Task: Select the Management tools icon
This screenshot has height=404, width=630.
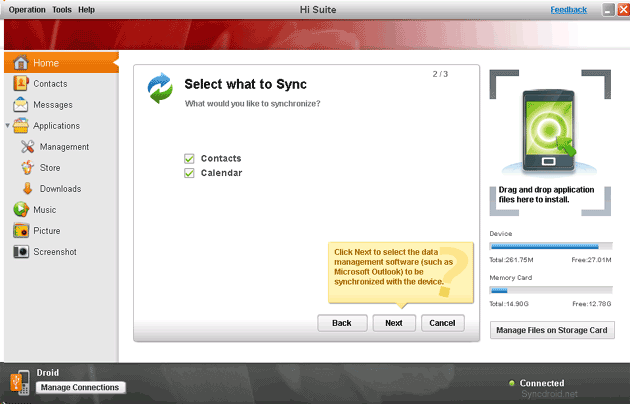Action: 28,147
